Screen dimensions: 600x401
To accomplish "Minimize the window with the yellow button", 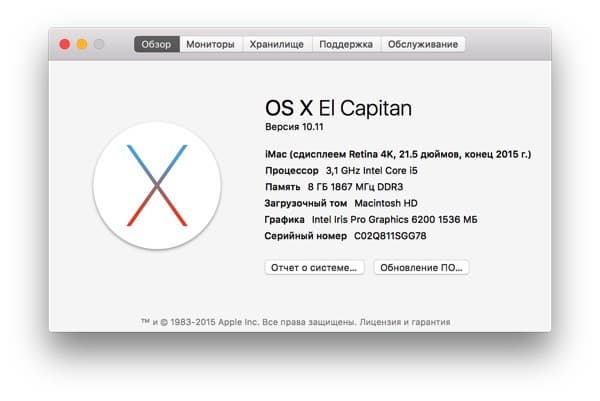I will [82, 44].
